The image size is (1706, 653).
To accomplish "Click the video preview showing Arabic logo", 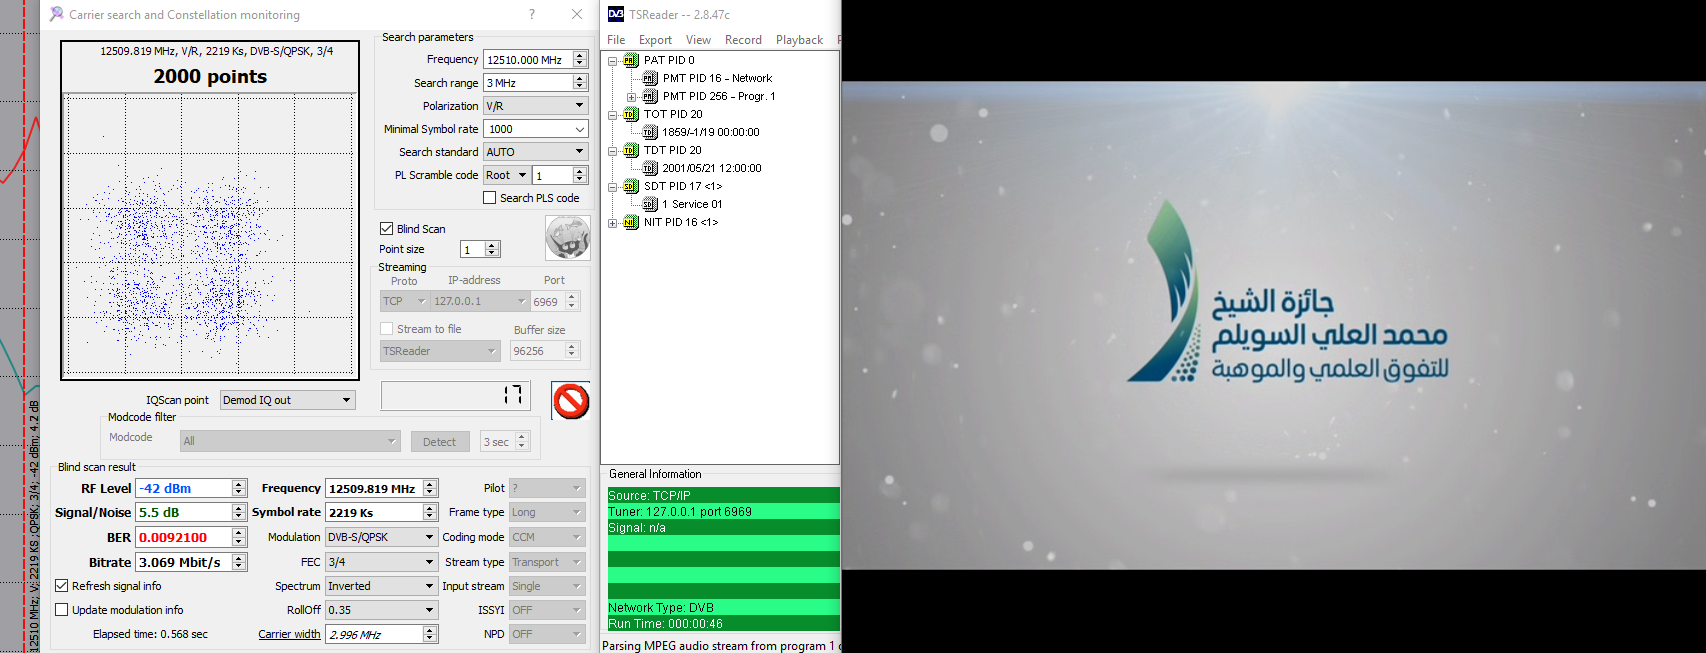I will point(1274,326).
